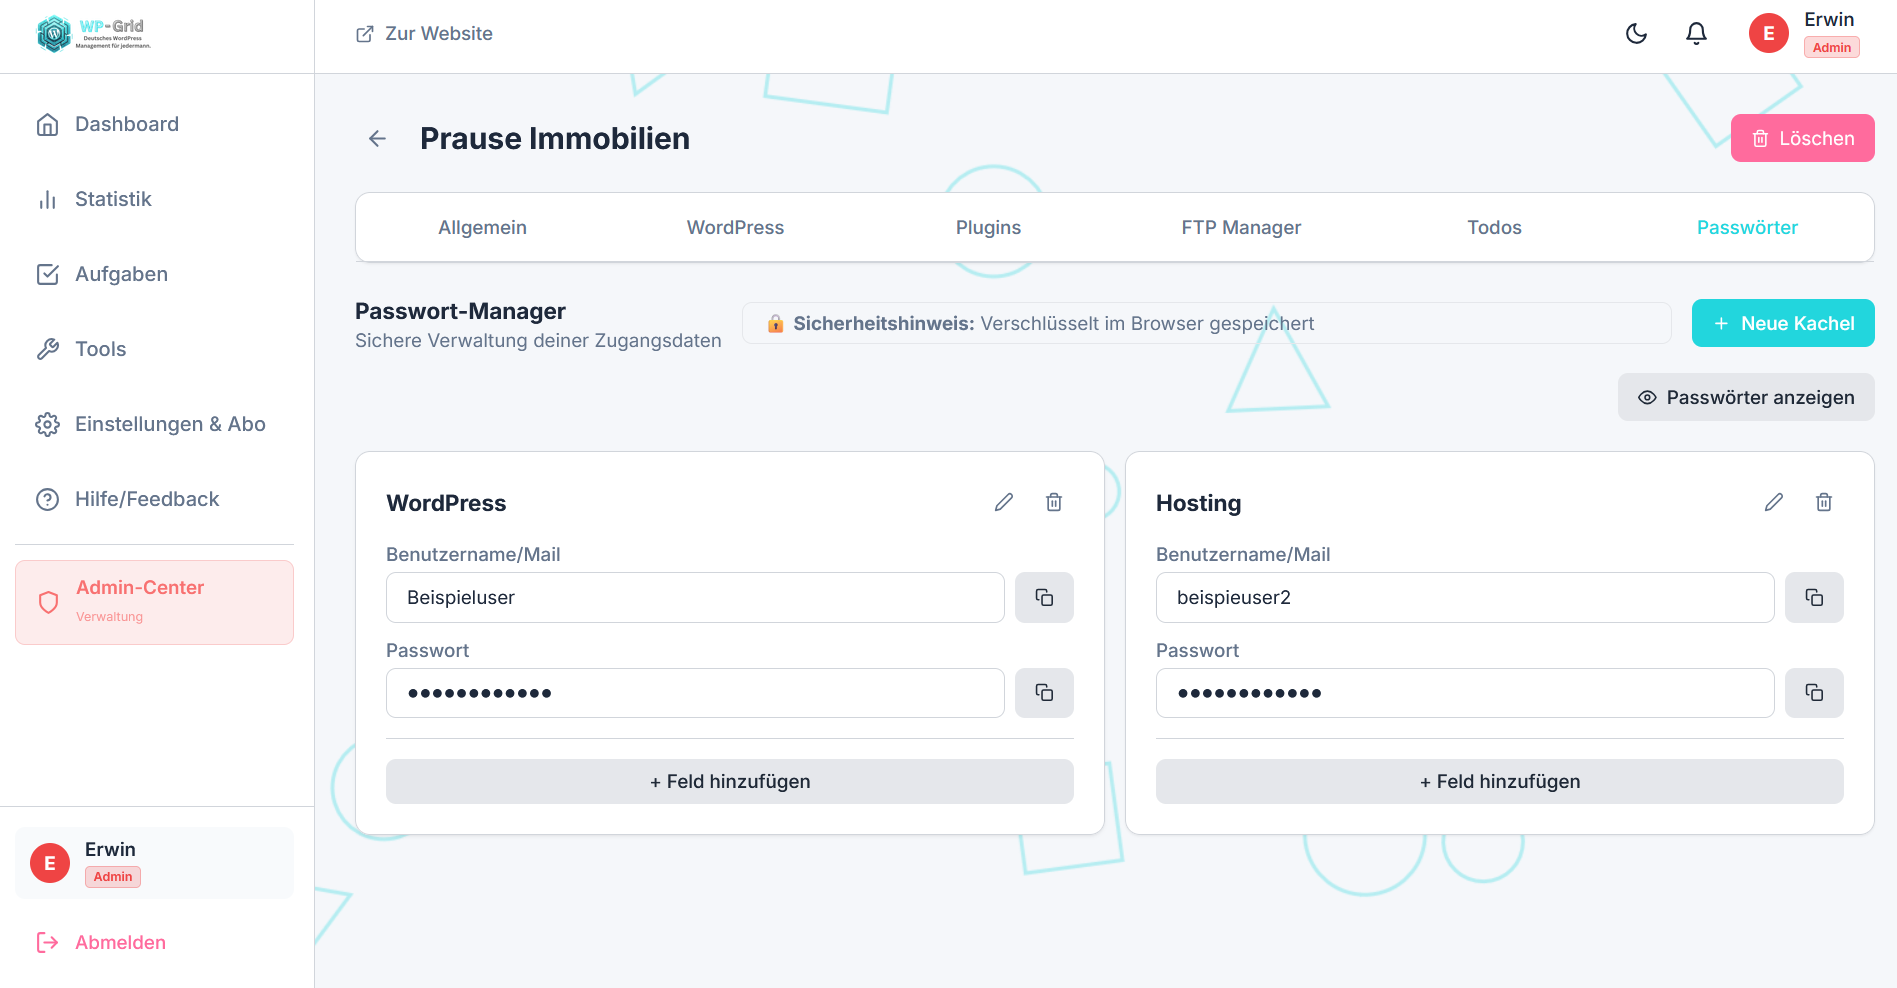This screenshot has height=988, width=1897.
Task: Switch to the Plugins tab
Action: click(988, 227)
